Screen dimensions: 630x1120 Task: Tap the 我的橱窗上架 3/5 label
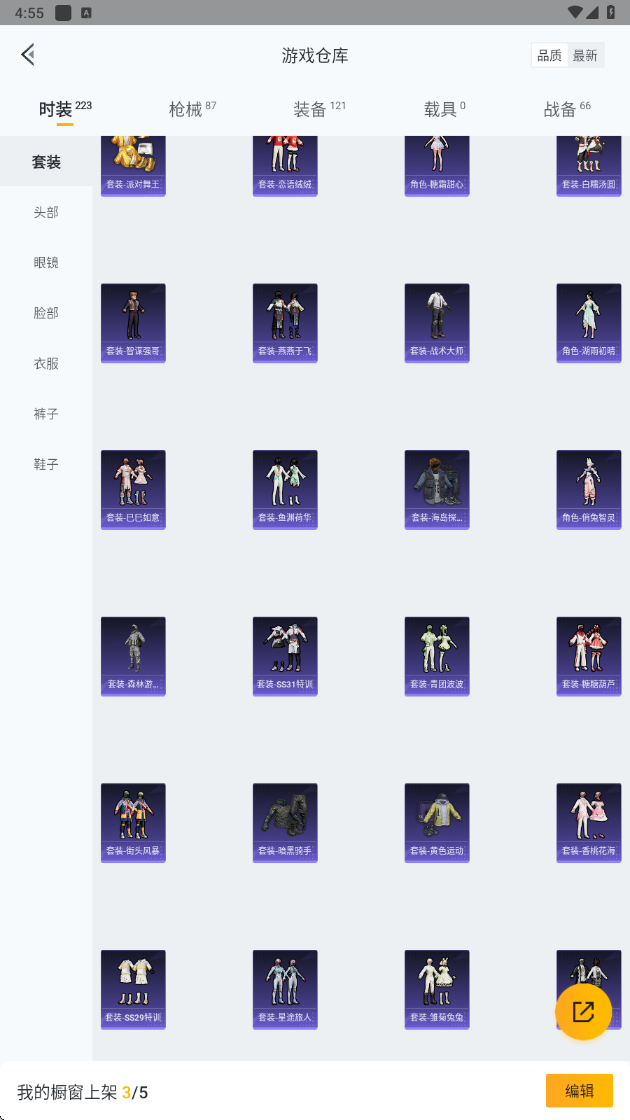(x=83, y=1092)
